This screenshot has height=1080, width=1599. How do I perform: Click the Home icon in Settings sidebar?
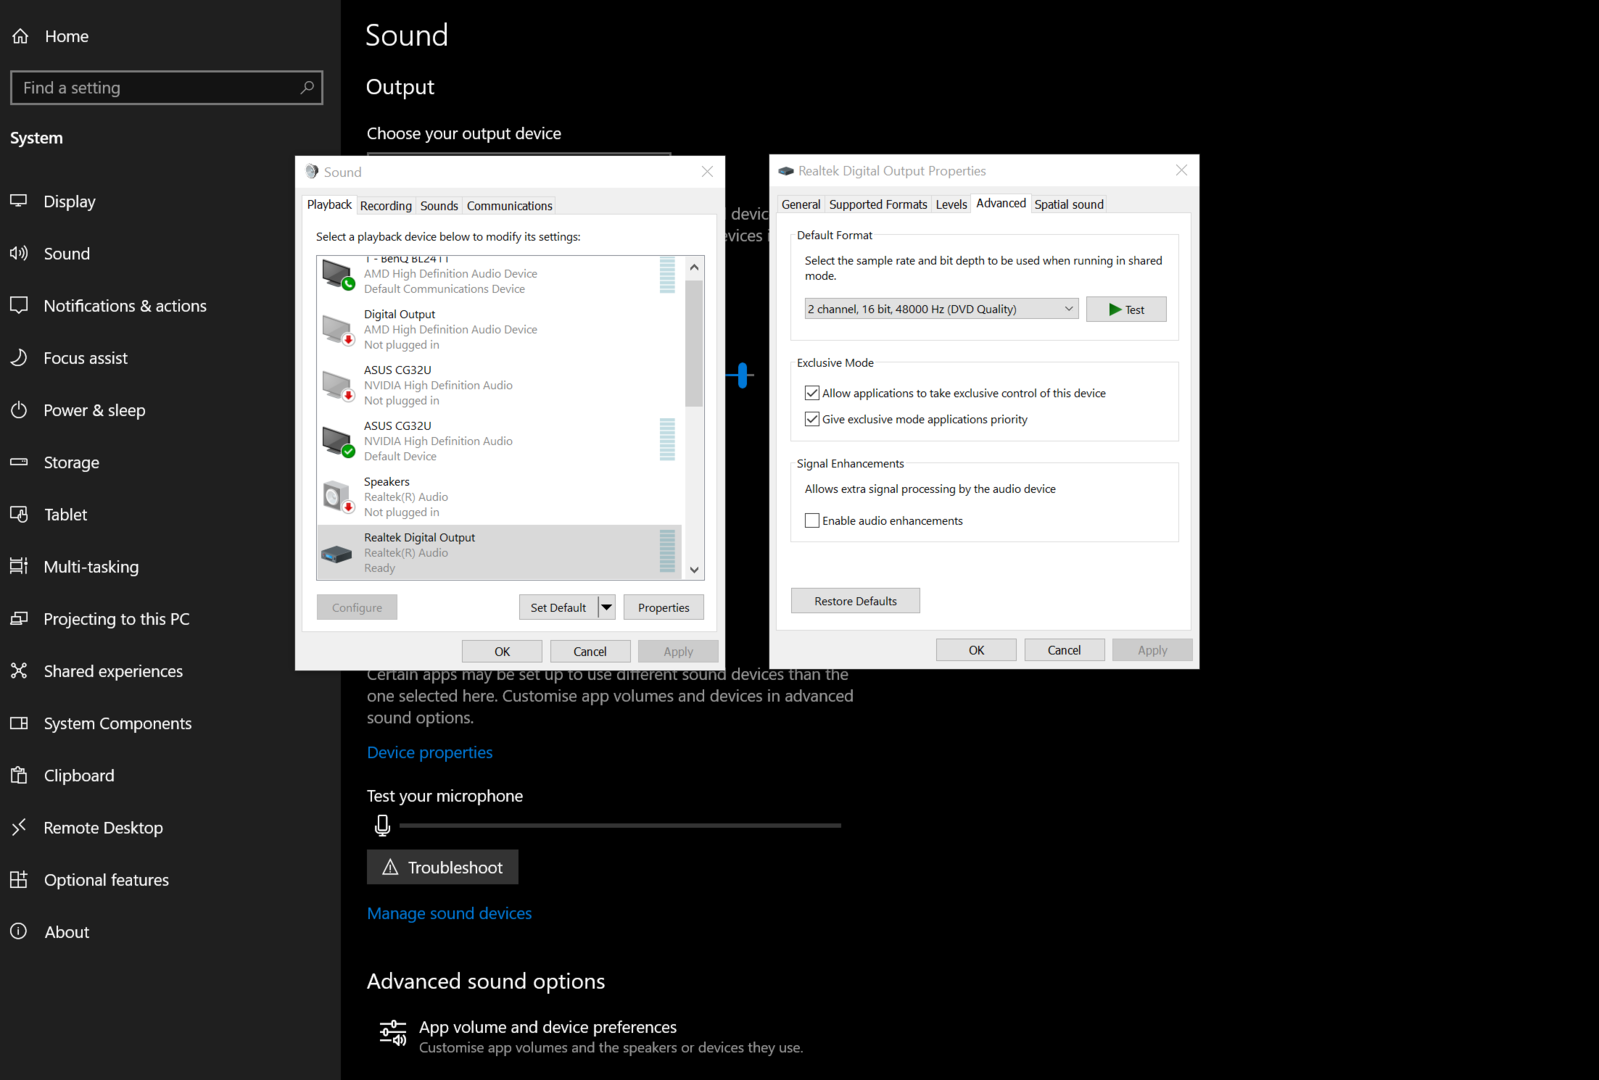pyautogui.click(x=20, y=36)
